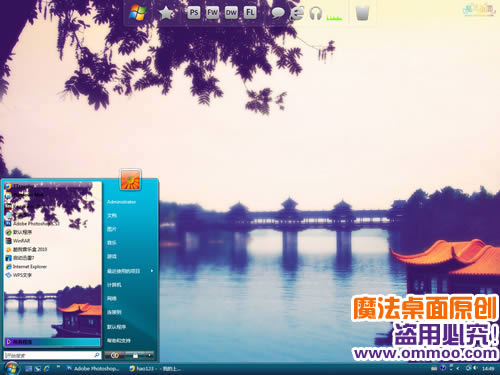Image resolution: width=500 pixels, height=375 pixels.
Task: Open 游戏 in the Start menu
Action: (x=112, y=257)
